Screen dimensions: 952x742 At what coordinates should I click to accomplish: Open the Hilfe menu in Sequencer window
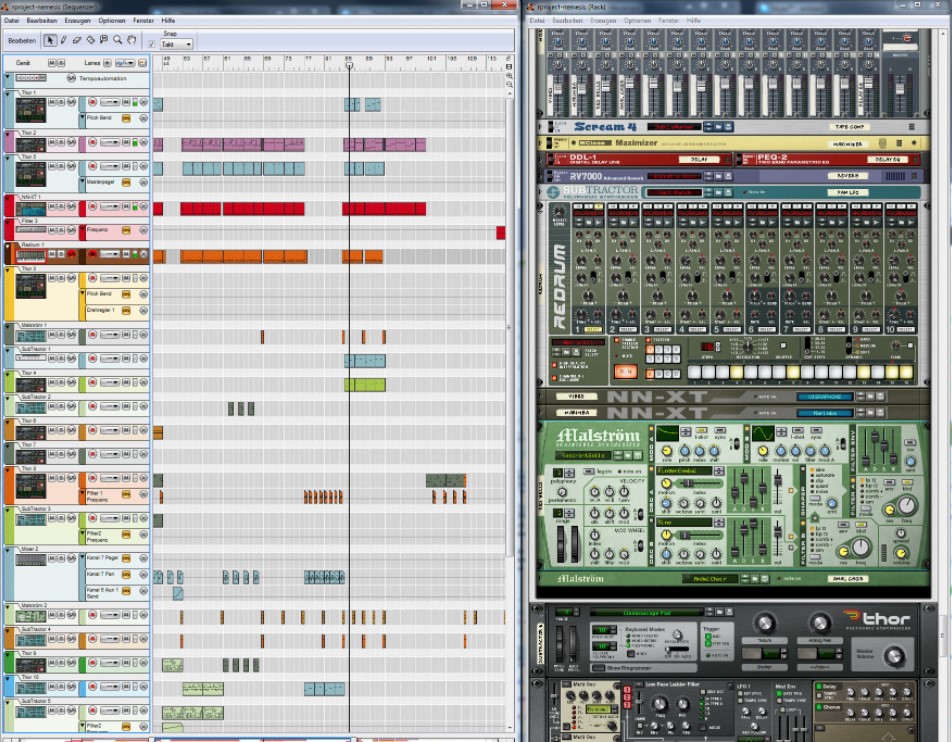pyautogui.click(x=168, y=20)
